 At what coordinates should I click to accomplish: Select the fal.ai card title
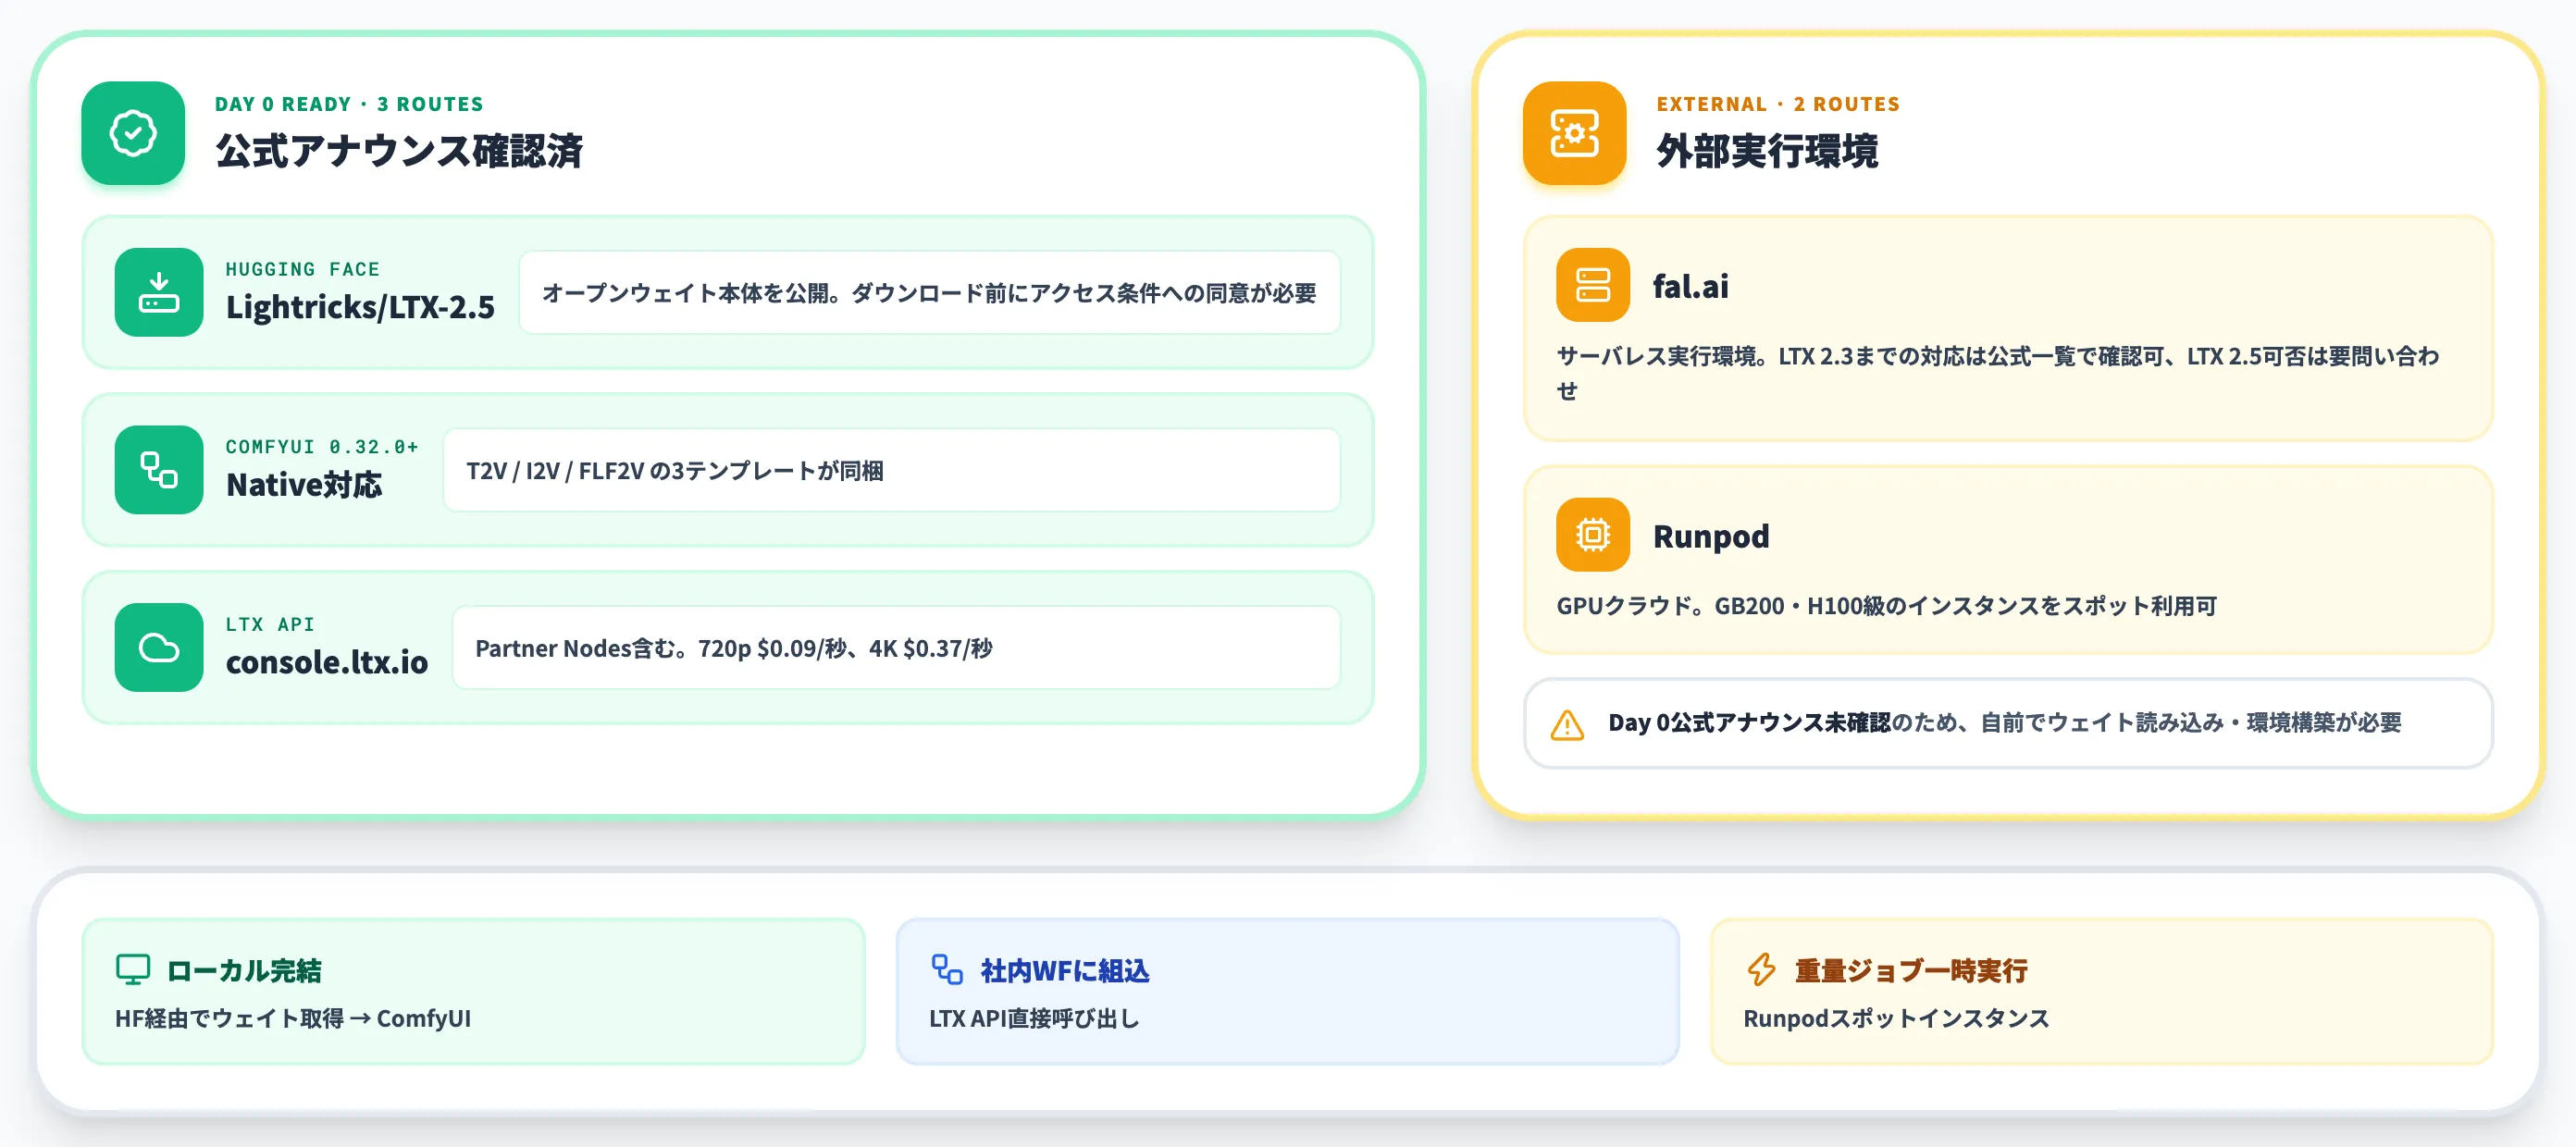click(x=1690, y=286)
